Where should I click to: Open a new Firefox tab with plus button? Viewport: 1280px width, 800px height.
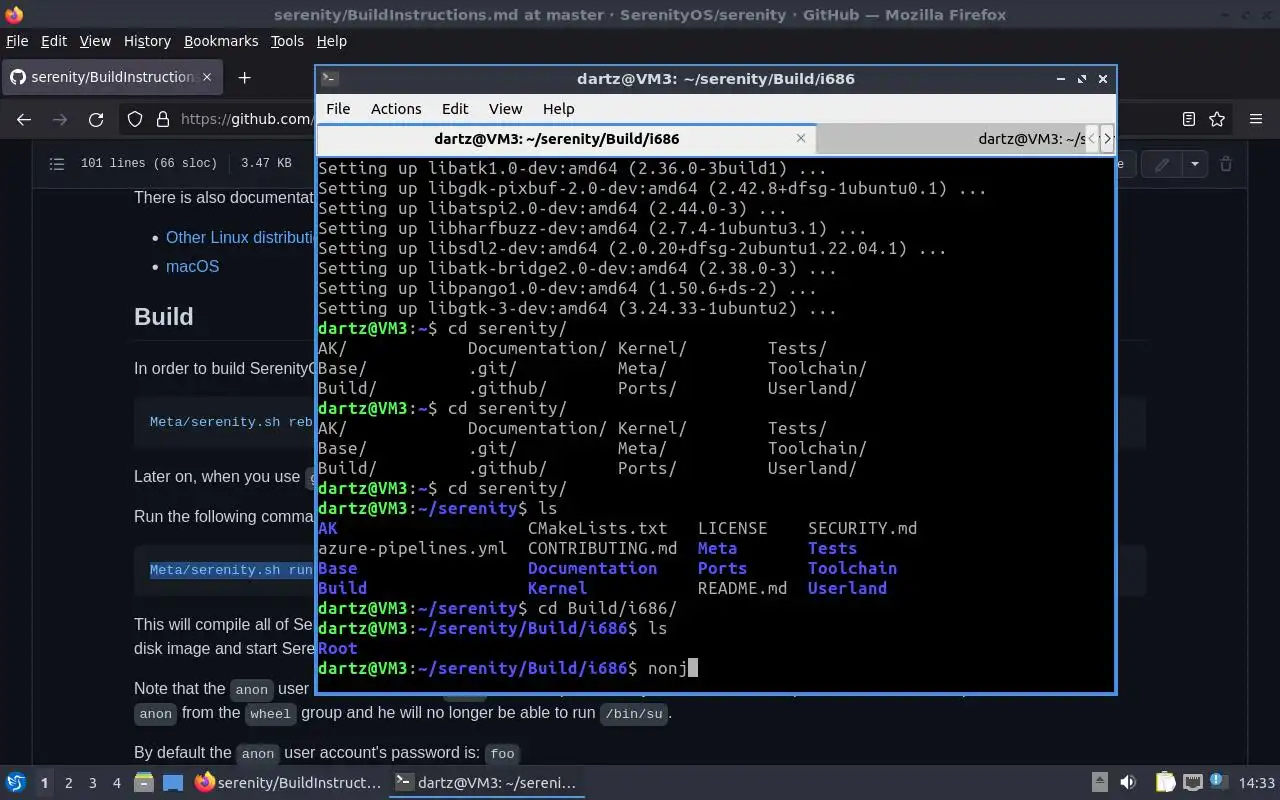click(x=244, y=77)
